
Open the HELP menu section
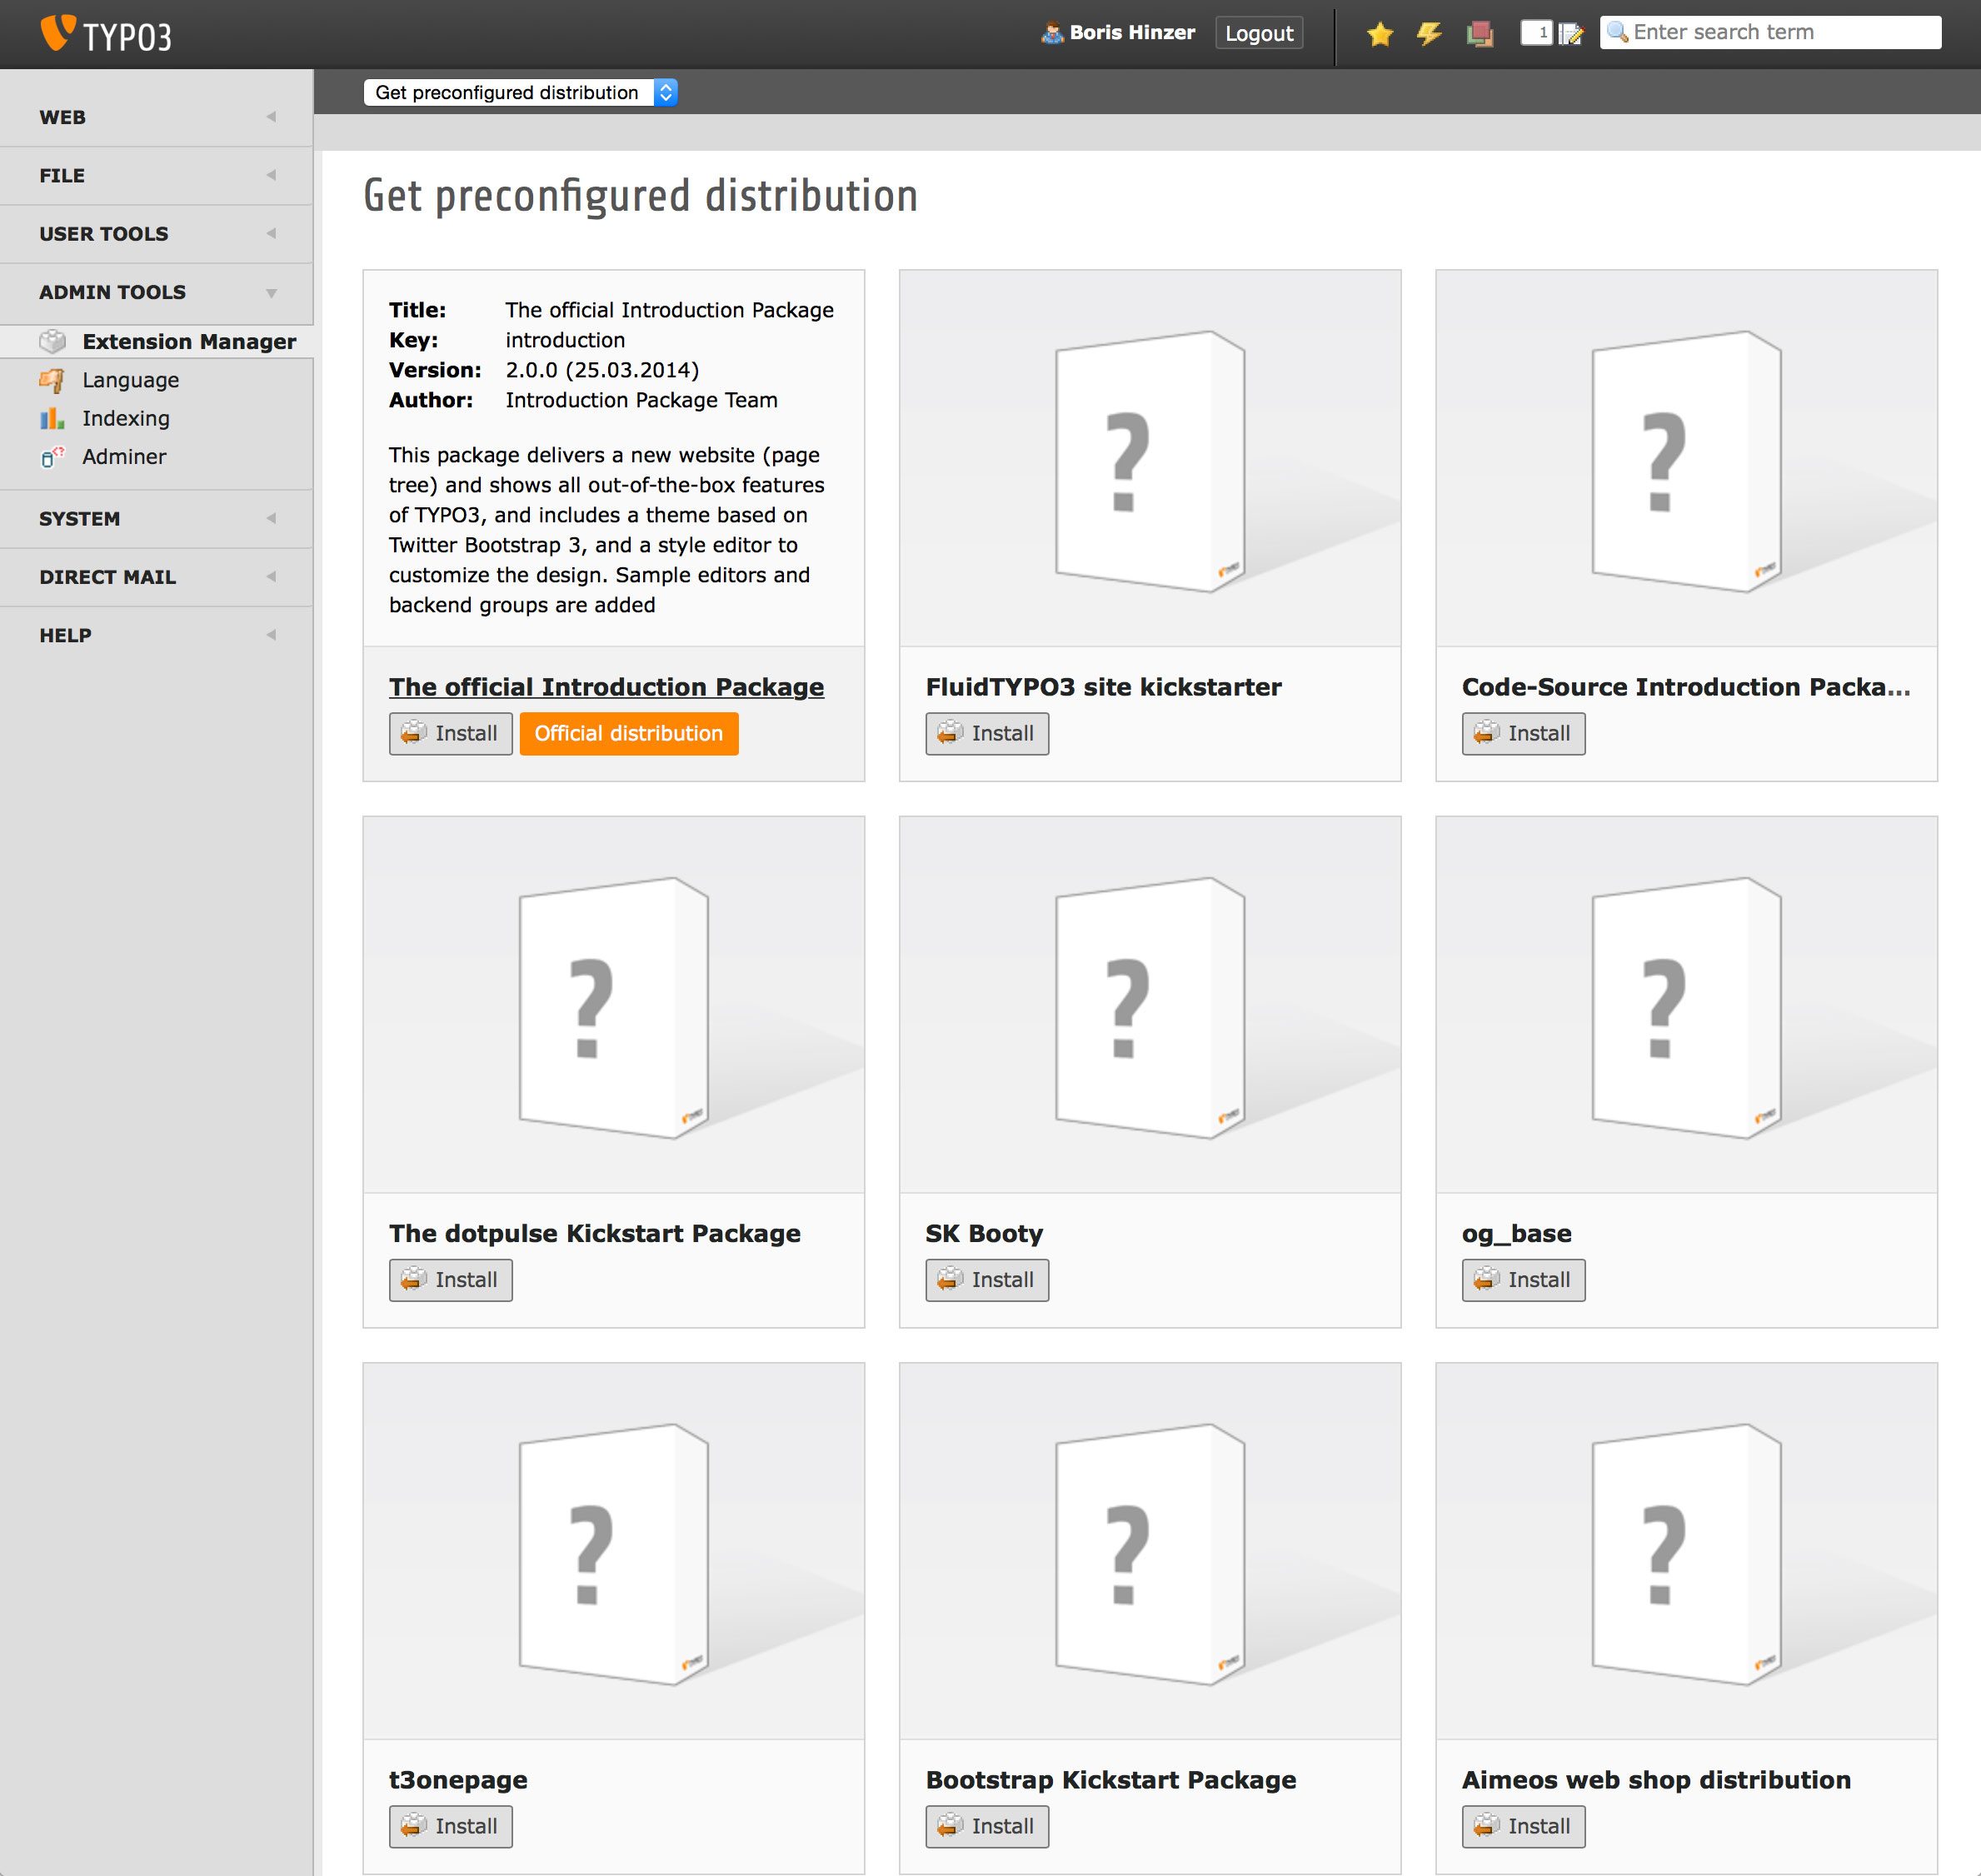click(64, 634)
